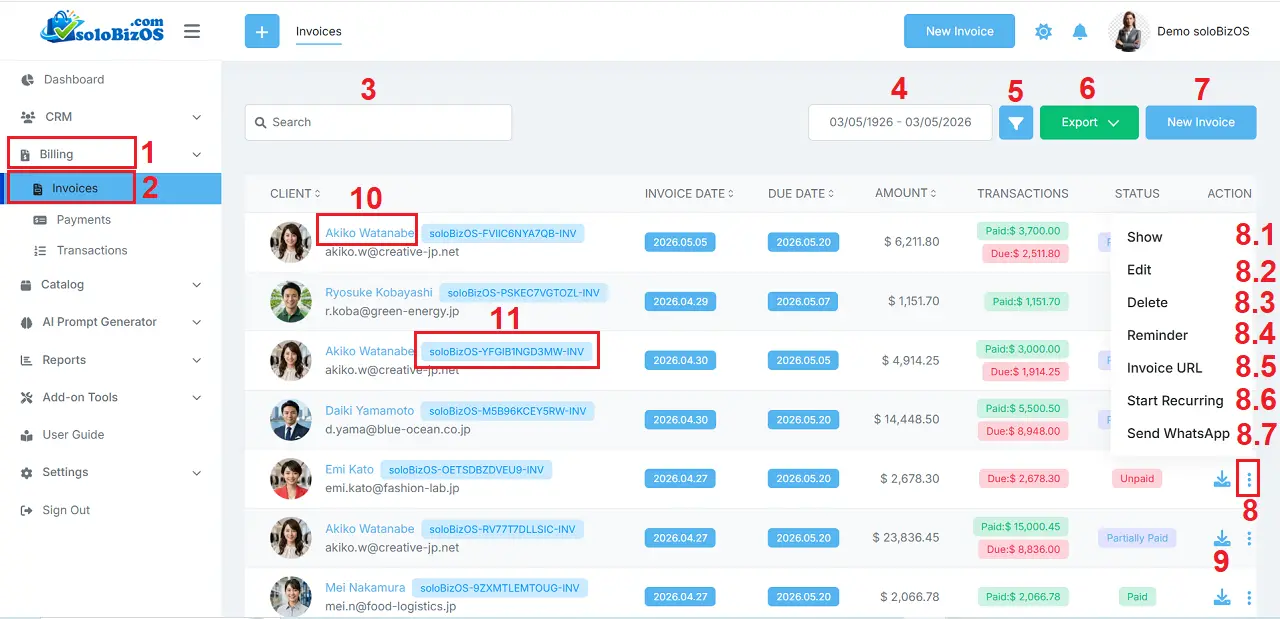This screenshot has height=619, width=1280.
Task: Choose Send WhatsApp from the action menu
Action: coord(1178,433)
